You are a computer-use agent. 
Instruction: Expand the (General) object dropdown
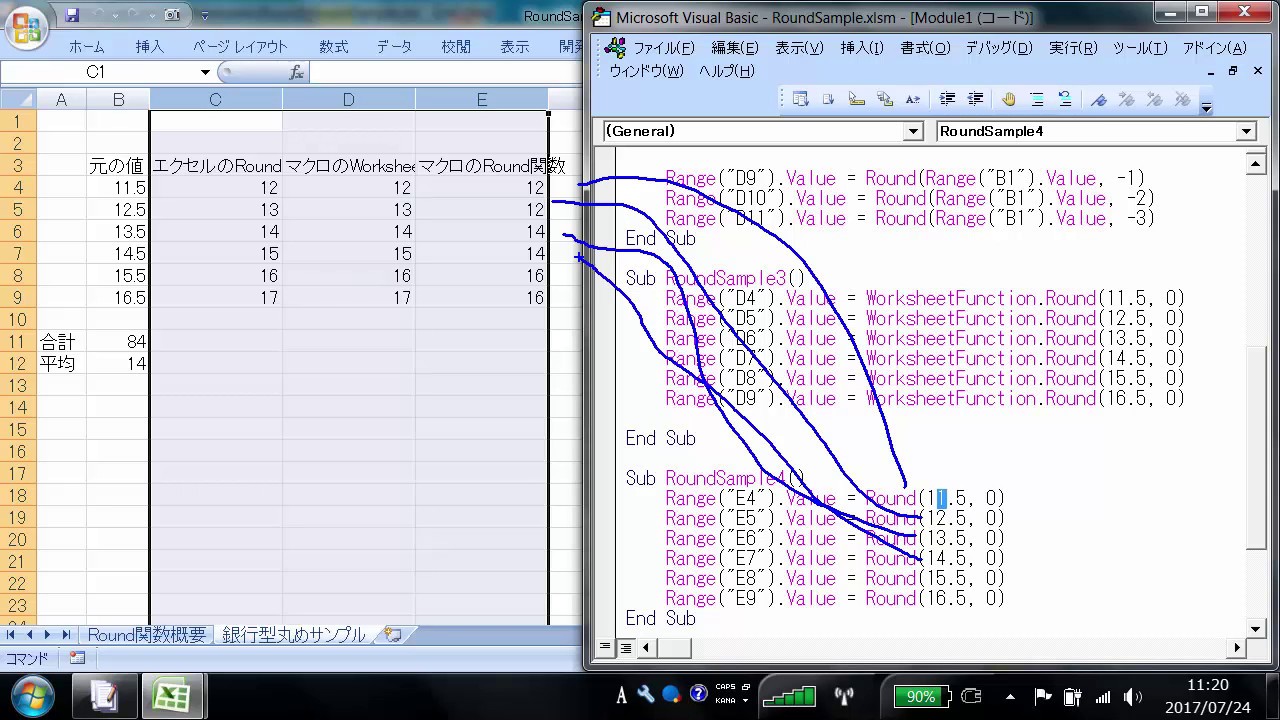point(912,131)
